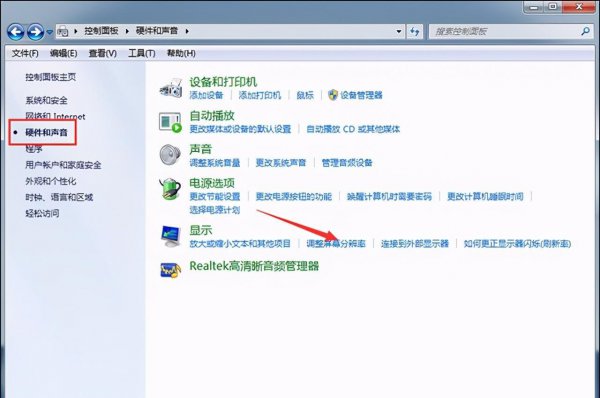Click 控制面板 breadcrumb in address bar
The height and width of the screenshot is (398, 600).
pyautogui.click(x=101, y=31)
